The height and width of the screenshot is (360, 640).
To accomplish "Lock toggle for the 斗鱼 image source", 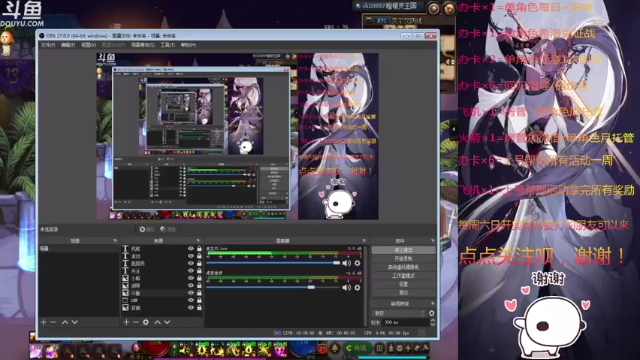I will coord(199,293).
